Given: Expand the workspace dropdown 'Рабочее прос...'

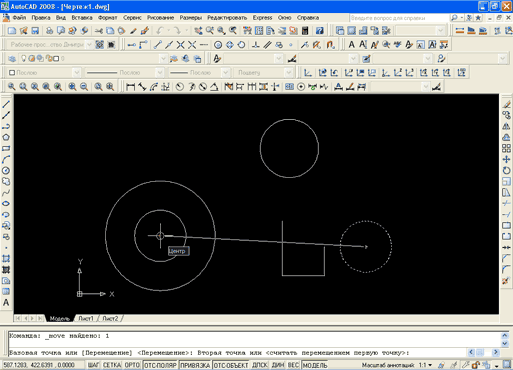Looking at the screenshot, I should pyautogui.click(x=89, y=45).
